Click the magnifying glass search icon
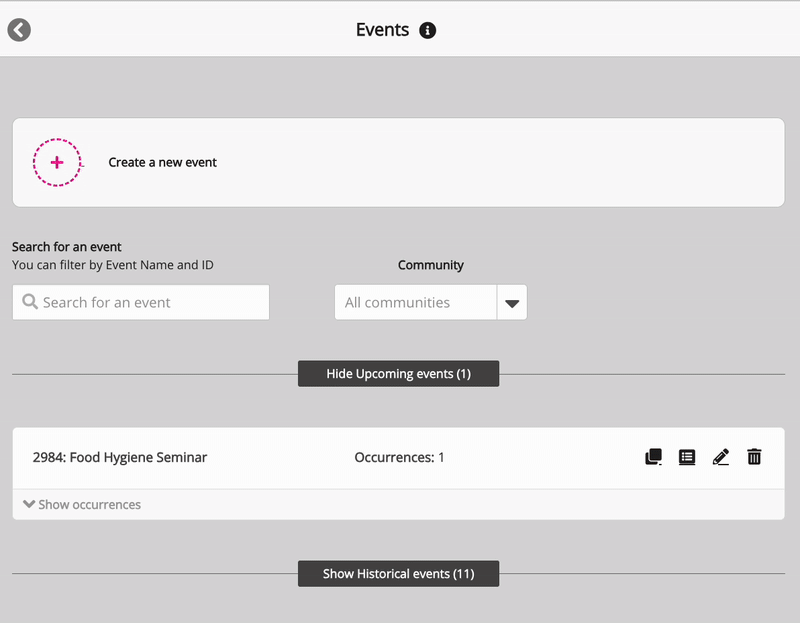 pyautogui.click(x=30, y=302)
